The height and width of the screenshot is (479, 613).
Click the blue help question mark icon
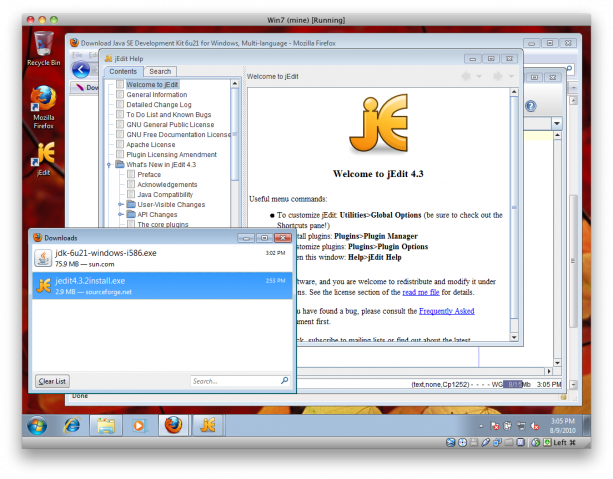pos(531,106)
